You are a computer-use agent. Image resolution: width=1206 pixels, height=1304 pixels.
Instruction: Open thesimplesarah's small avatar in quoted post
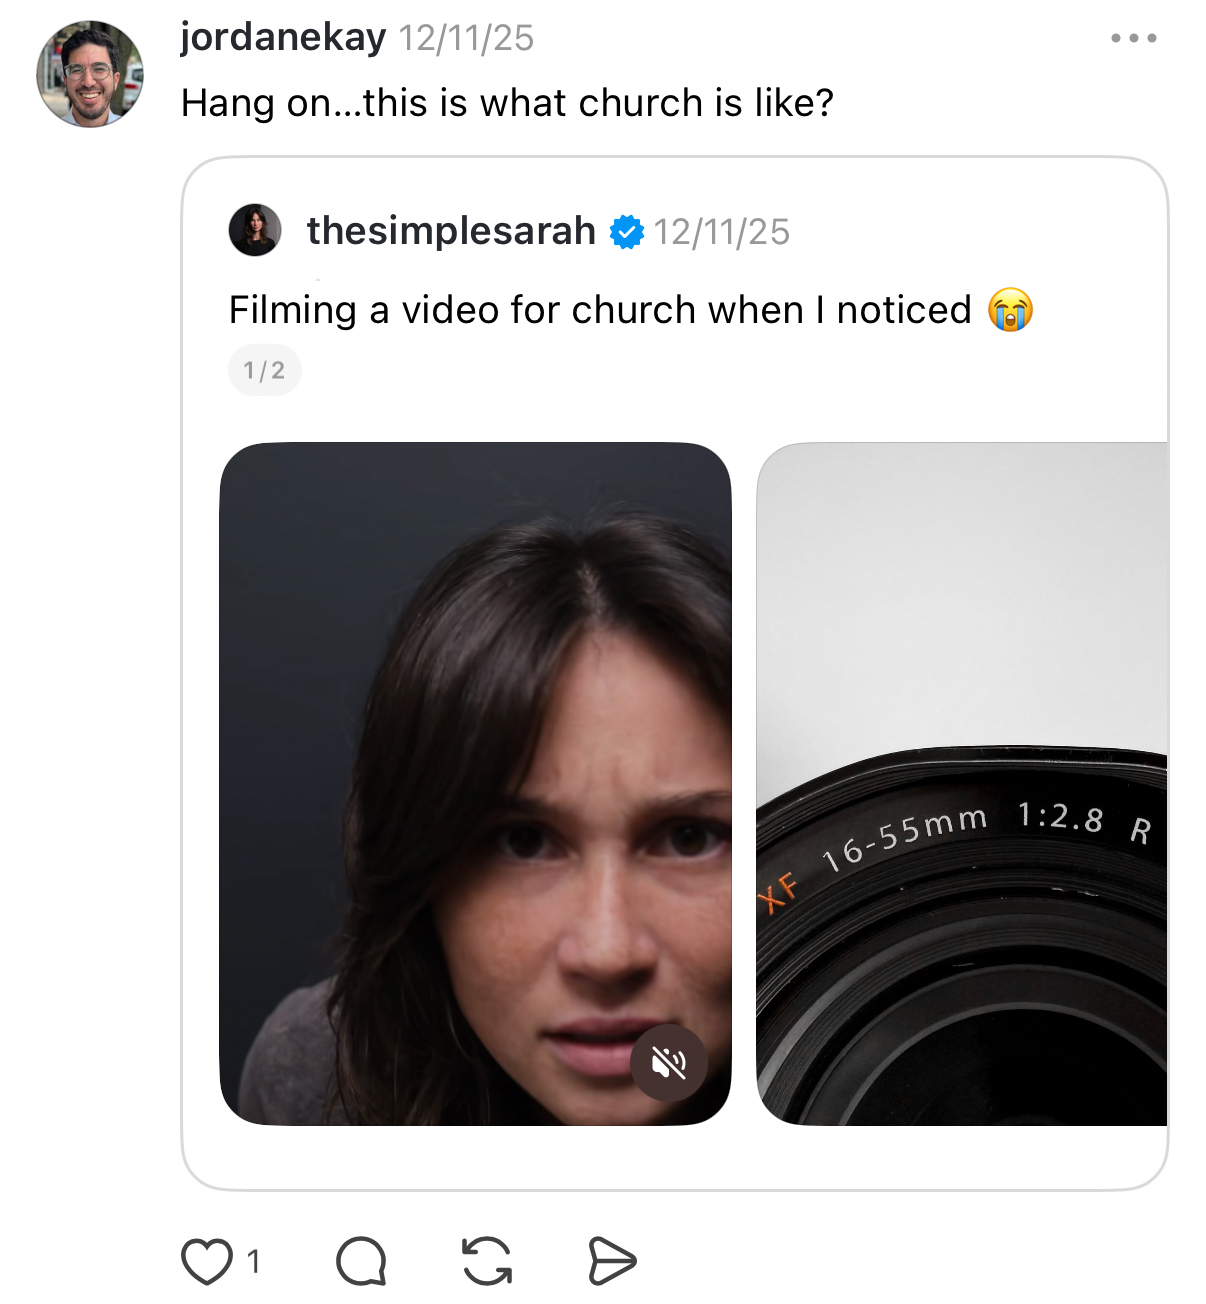pyautogui.click(x=255, y=231)
